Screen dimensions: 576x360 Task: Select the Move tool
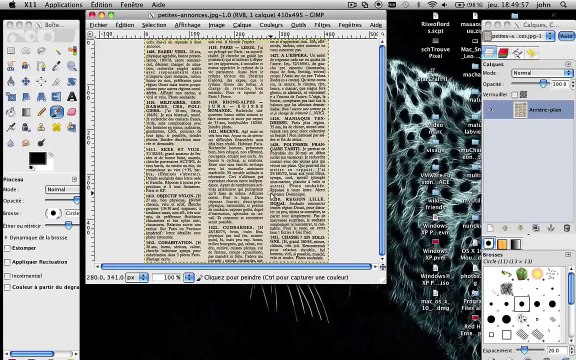point(26,81)
